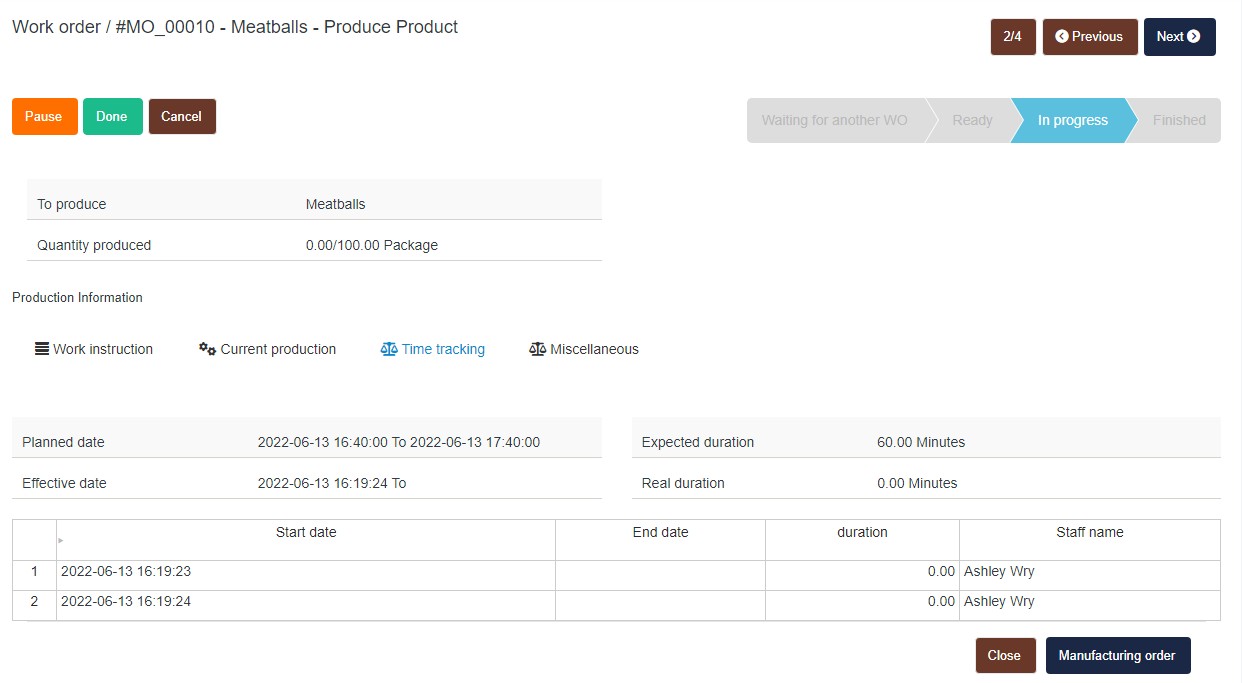1242x683 pixels.
Task: Mark the work order as Done
Action: (x=112, y=117)
